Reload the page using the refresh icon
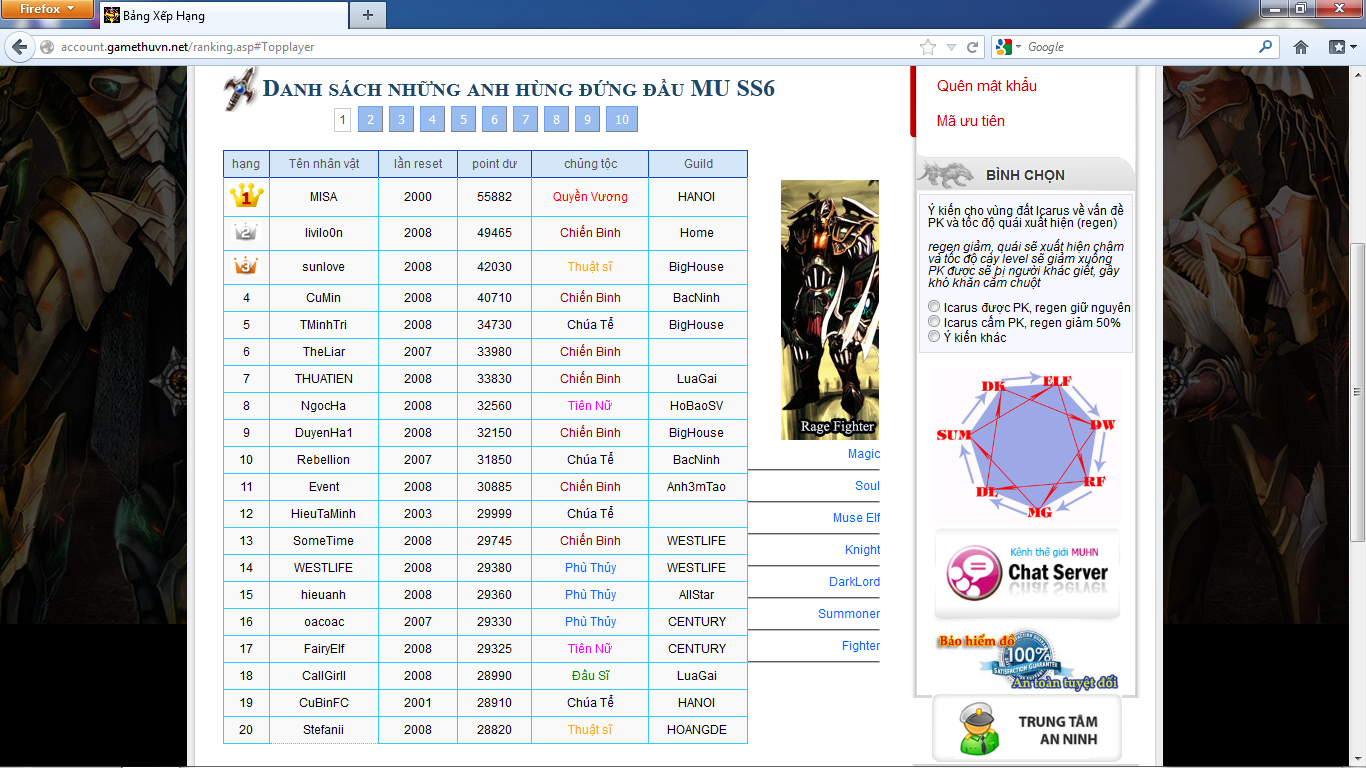The height and width of the screenshot is (768, 1366). [972, 47]
